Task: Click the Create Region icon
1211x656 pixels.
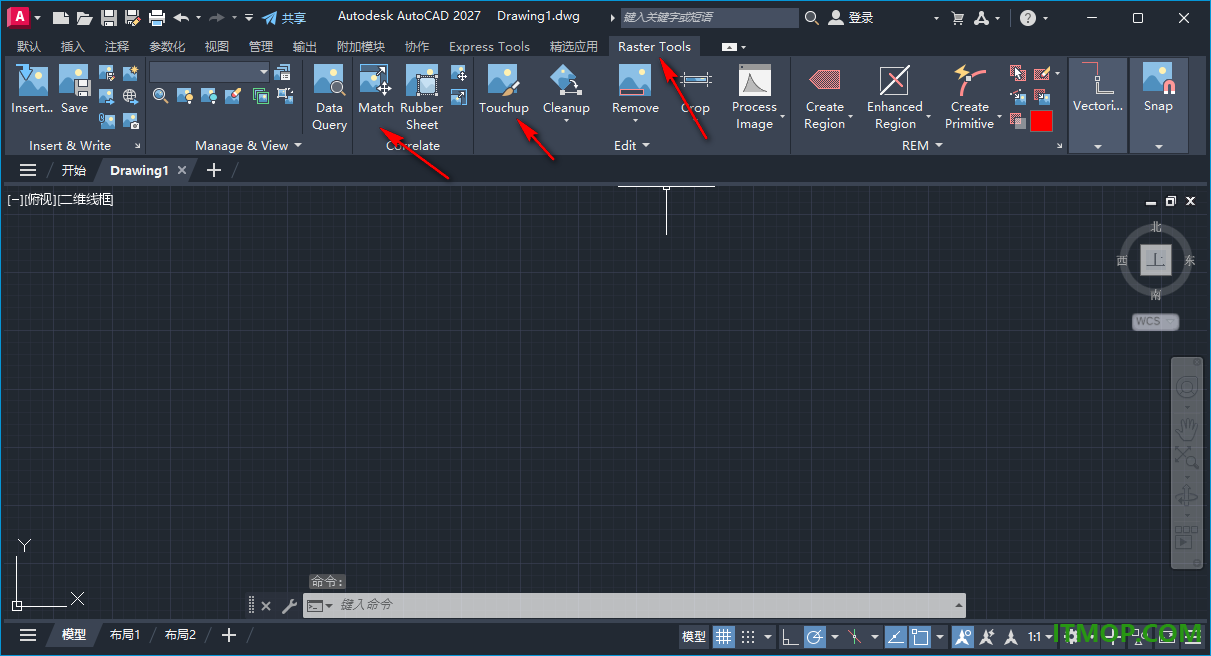Action: [825, 80]
